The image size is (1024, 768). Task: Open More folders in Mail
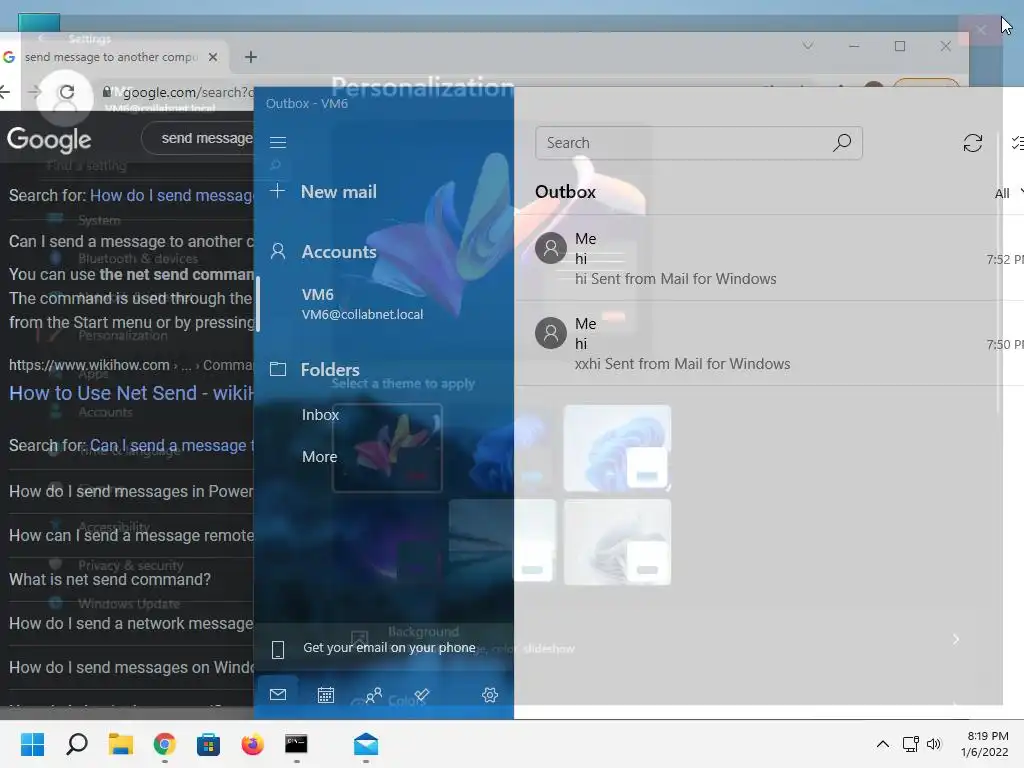click(x=319, y=456)
